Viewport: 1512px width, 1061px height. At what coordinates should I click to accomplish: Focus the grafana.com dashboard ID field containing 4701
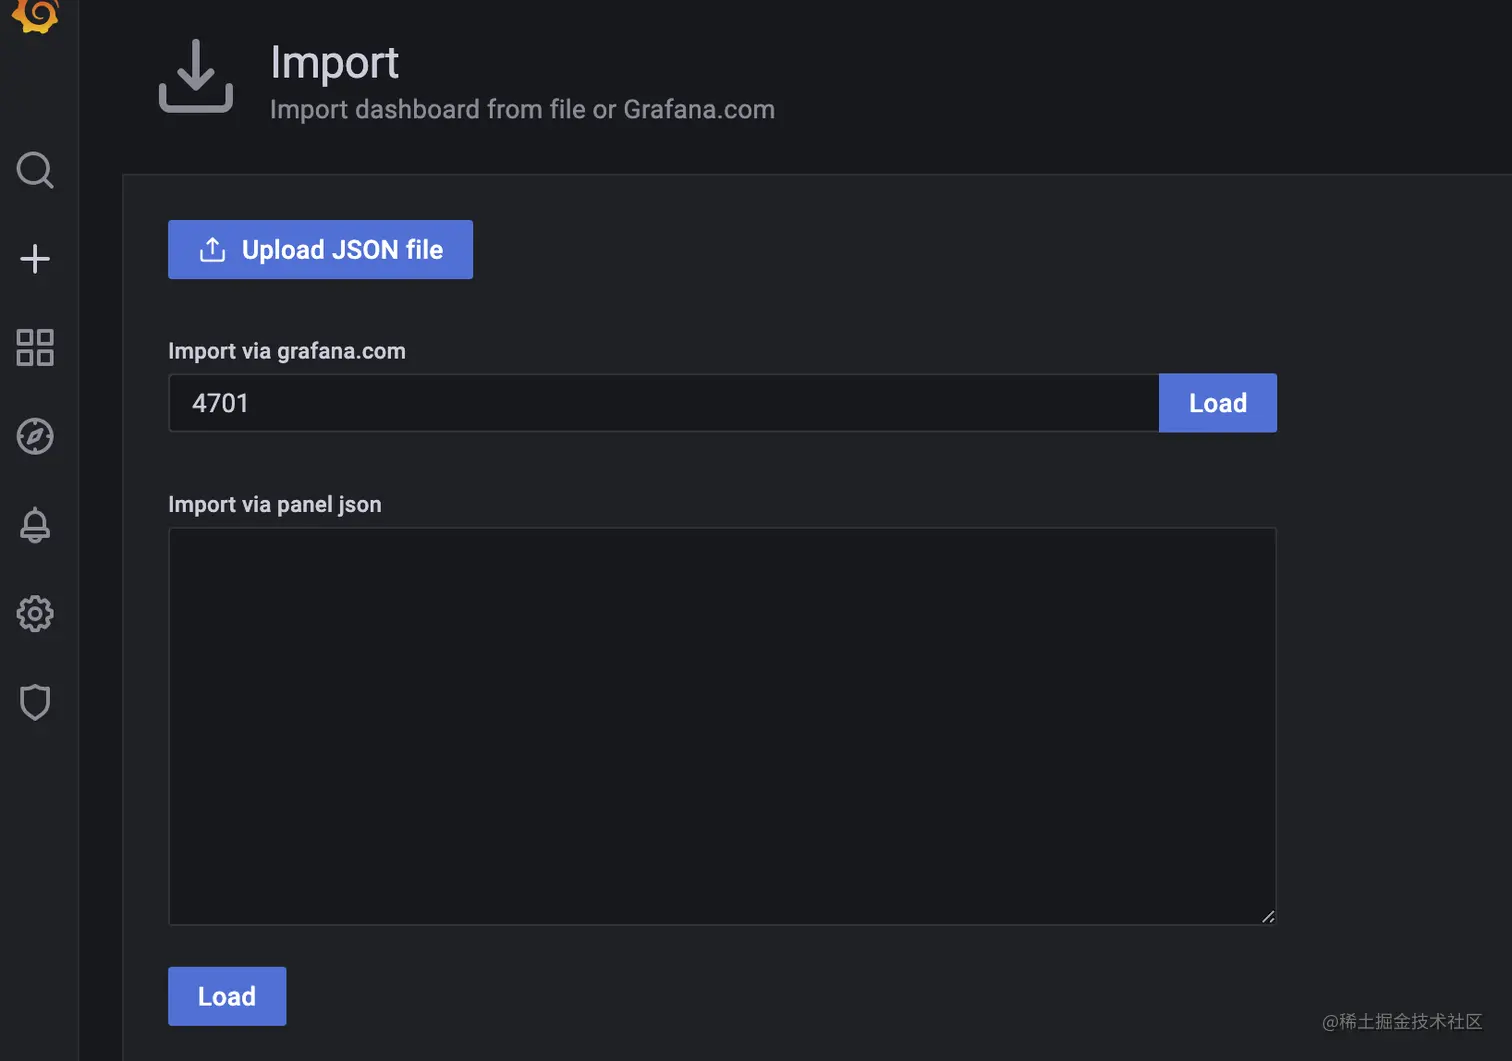point(664,403)
